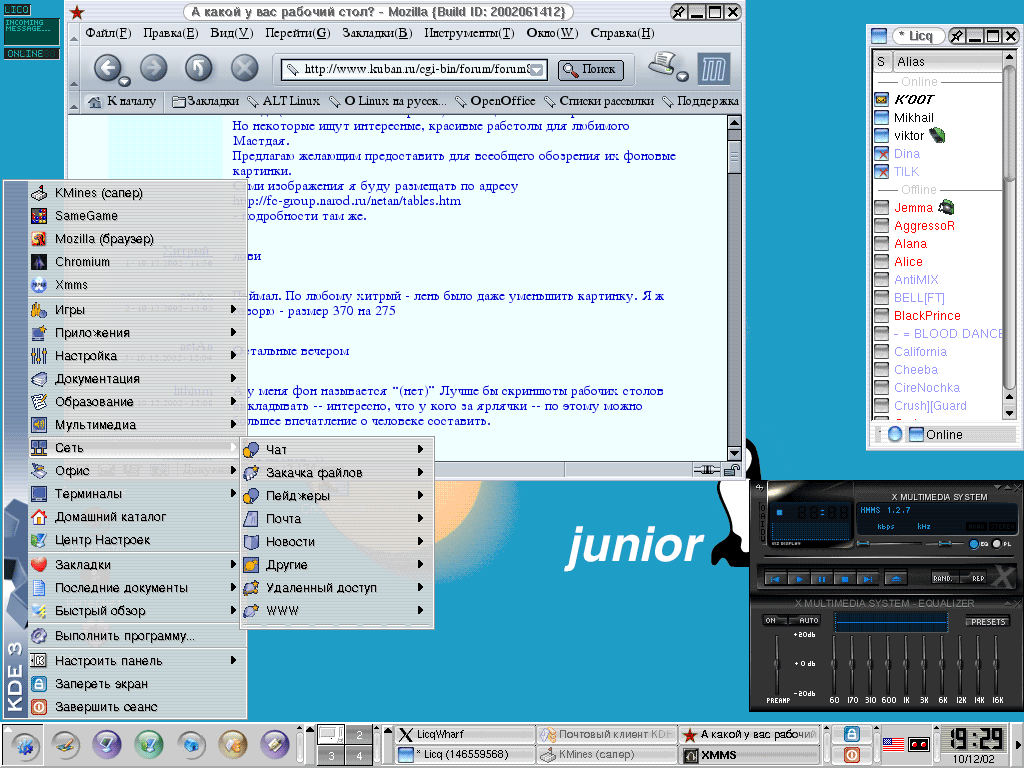Select Завершить сеанс in the KDE menu
Viewport: 1024px width, 768px height.
pyautogui.click(x=105, y=707)
